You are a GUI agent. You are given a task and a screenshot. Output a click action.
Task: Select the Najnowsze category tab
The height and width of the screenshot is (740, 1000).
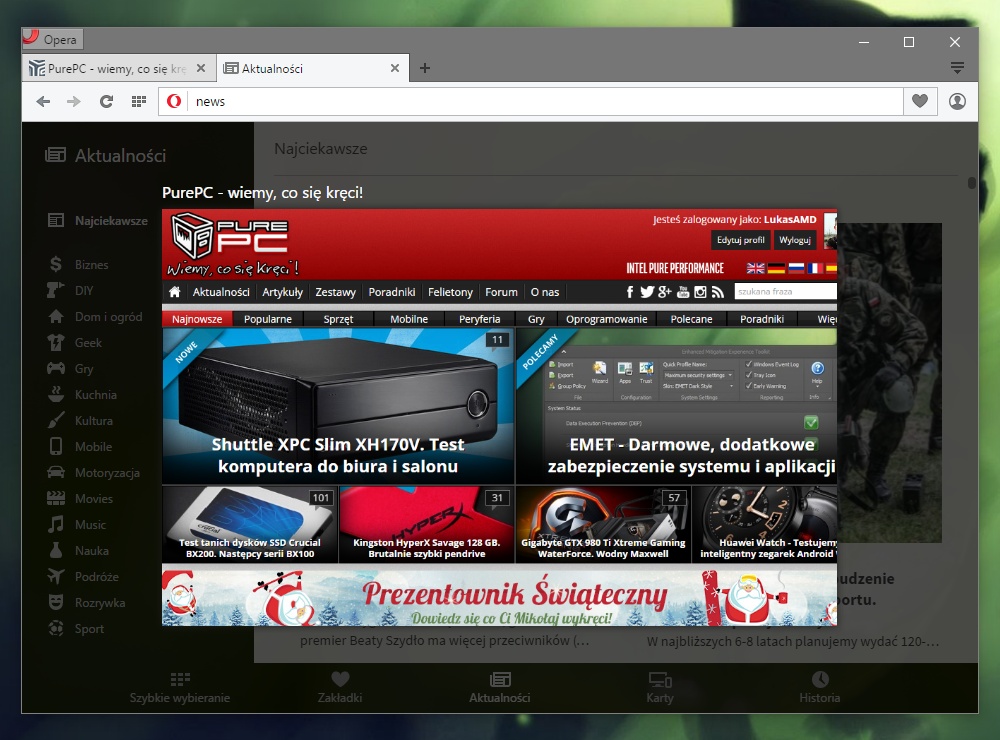[x=197, y=319]
